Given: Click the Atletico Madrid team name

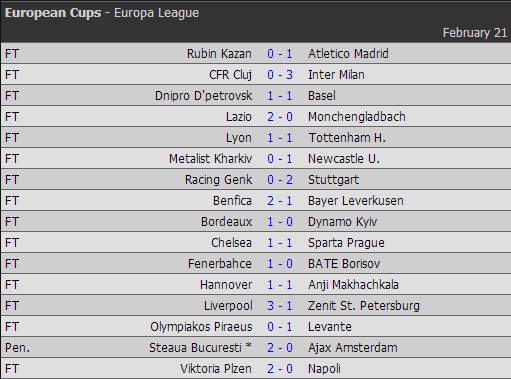Looking at the screenshot, I should [x=348, y=54].
